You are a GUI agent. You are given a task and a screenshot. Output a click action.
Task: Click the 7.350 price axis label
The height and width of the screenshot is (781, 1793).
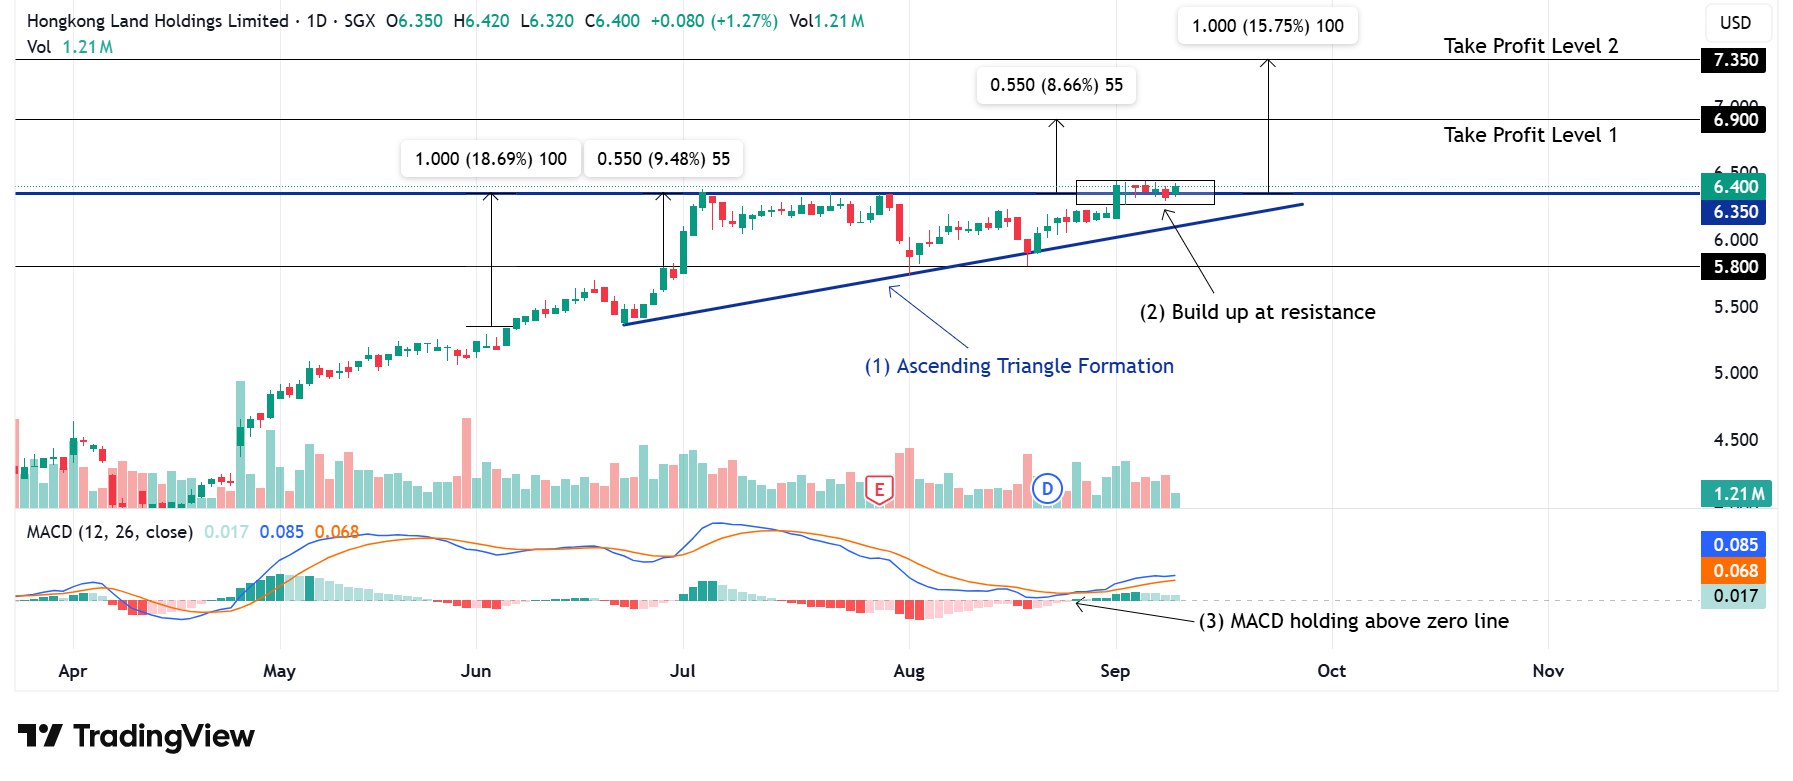(x=1735, y=60)
